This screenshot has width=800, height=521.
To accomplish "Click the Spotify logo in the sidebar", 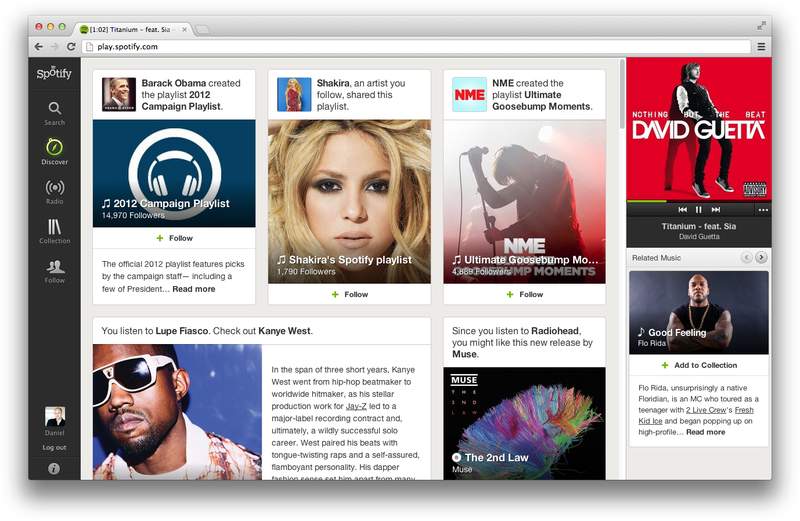I will pos(54,73).
